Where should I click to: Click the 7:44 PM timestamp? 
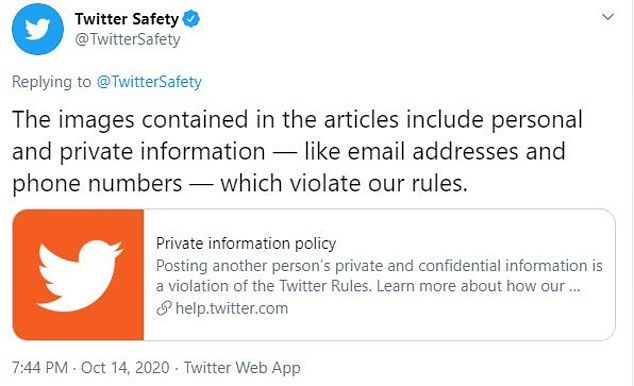coord(40,368)
